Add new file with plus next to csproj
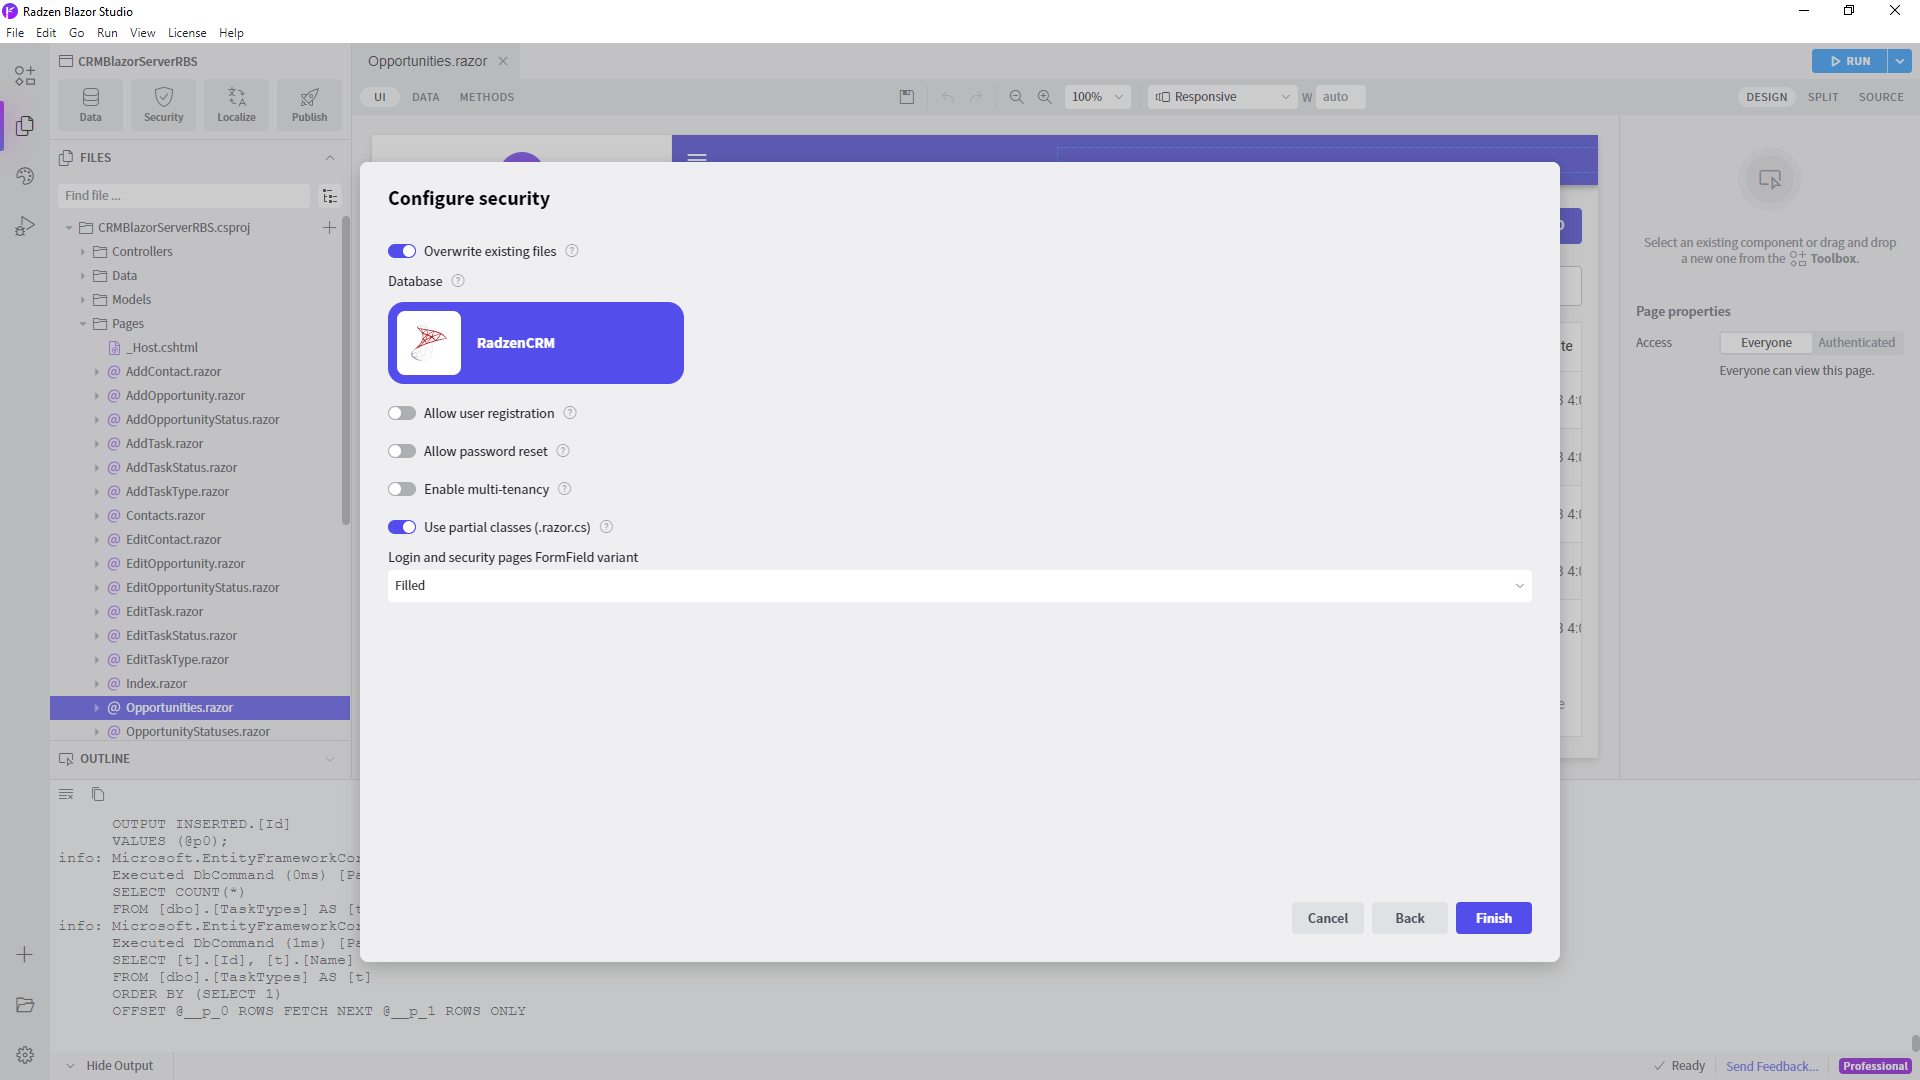 (x=329, y=228)
